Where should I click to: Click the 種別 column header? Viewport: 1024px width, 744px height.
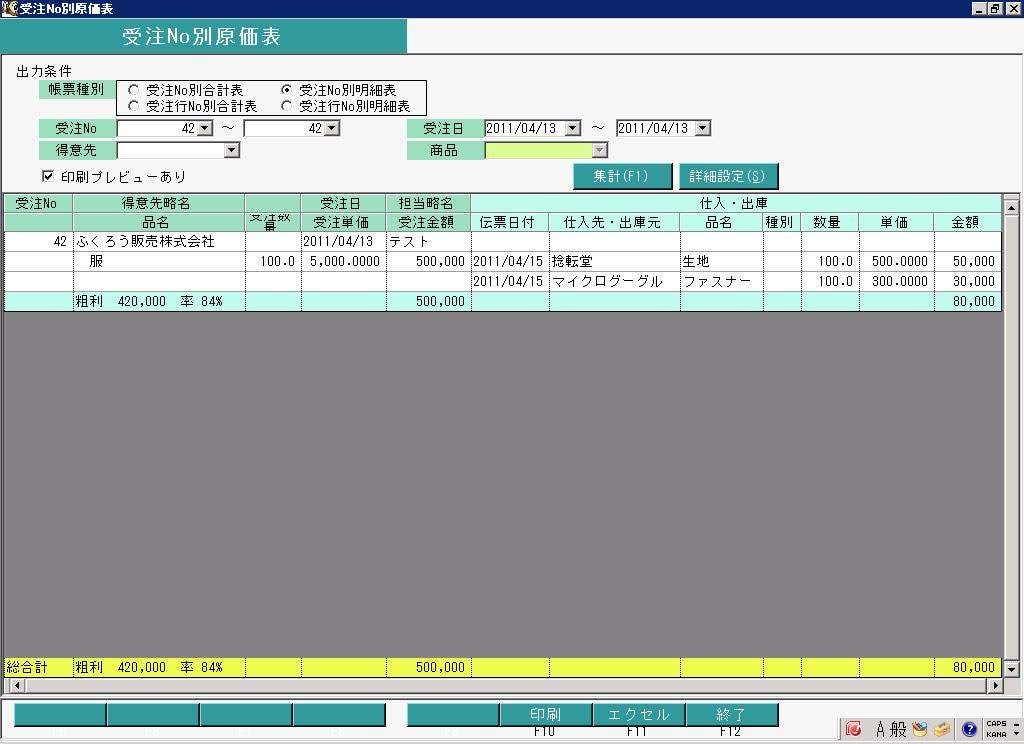click(x=782, y=222)
